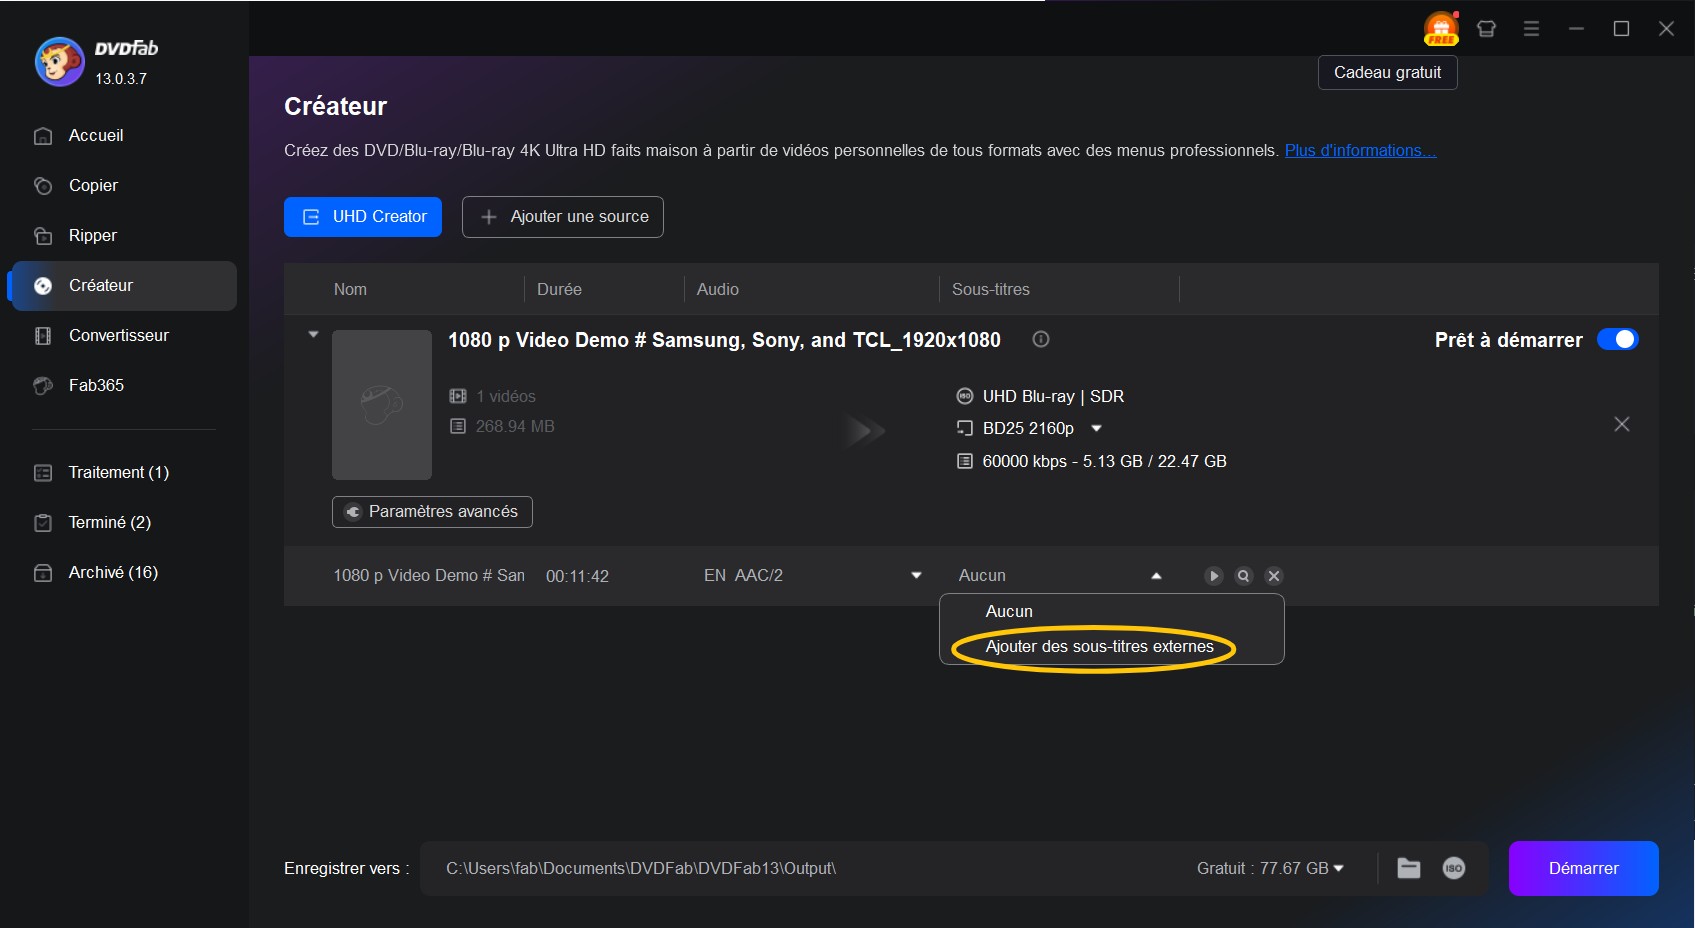Click the Nom column header

(350, 289)
